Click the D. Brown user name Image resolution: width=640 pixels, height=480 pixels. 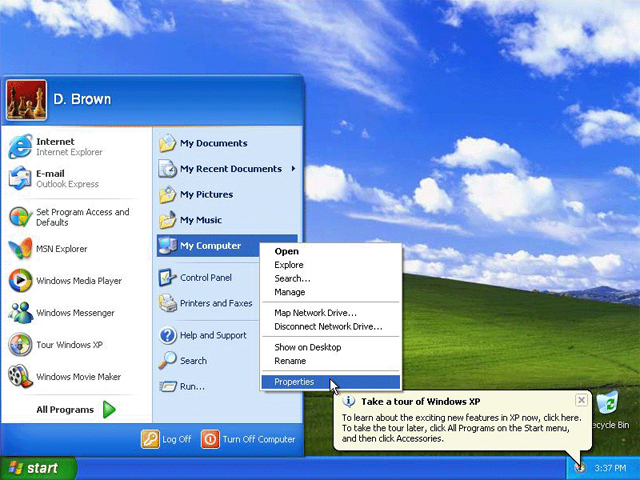[82, 99]
